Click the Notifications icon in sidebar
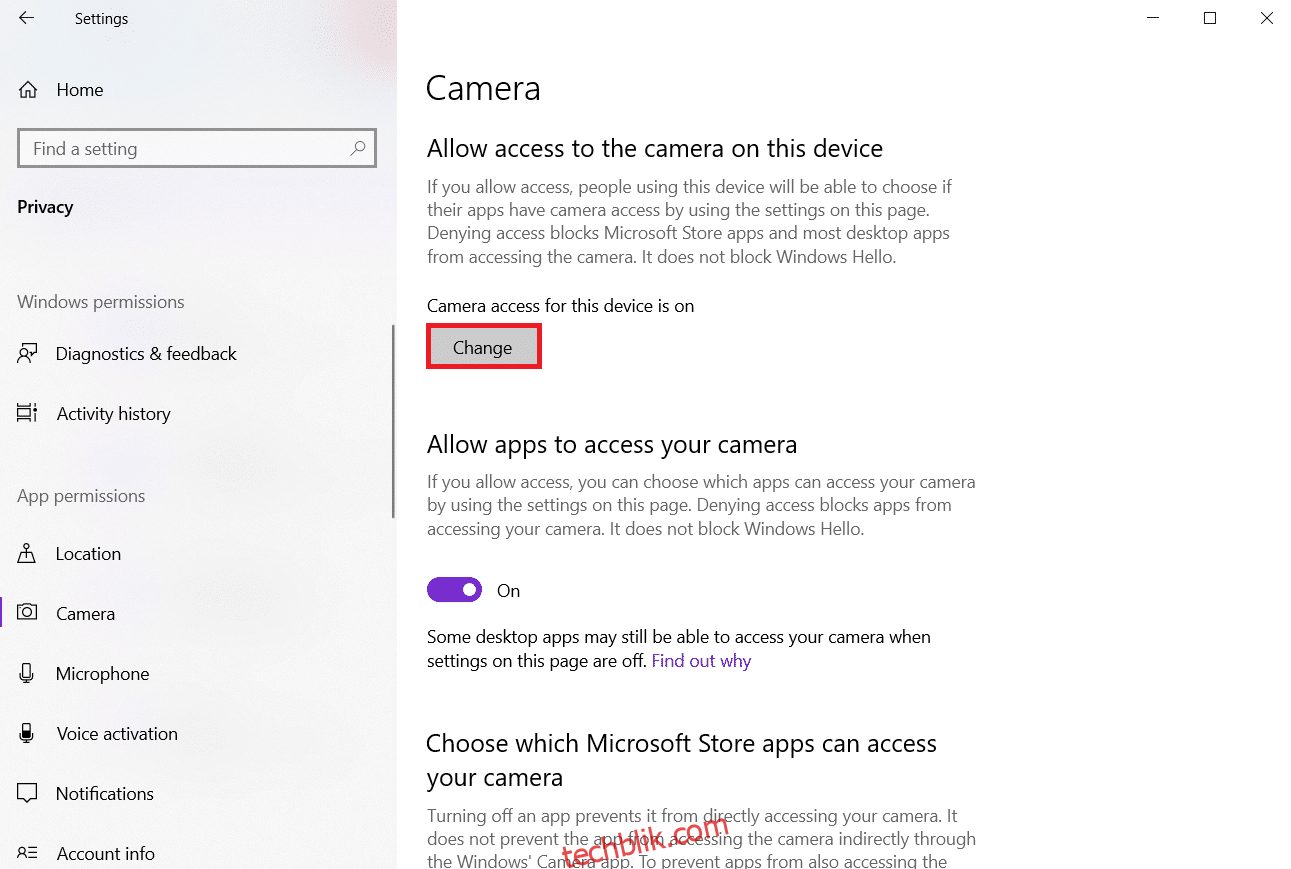This screenshot has height=869, width=1291. click(x=28, y=793)
